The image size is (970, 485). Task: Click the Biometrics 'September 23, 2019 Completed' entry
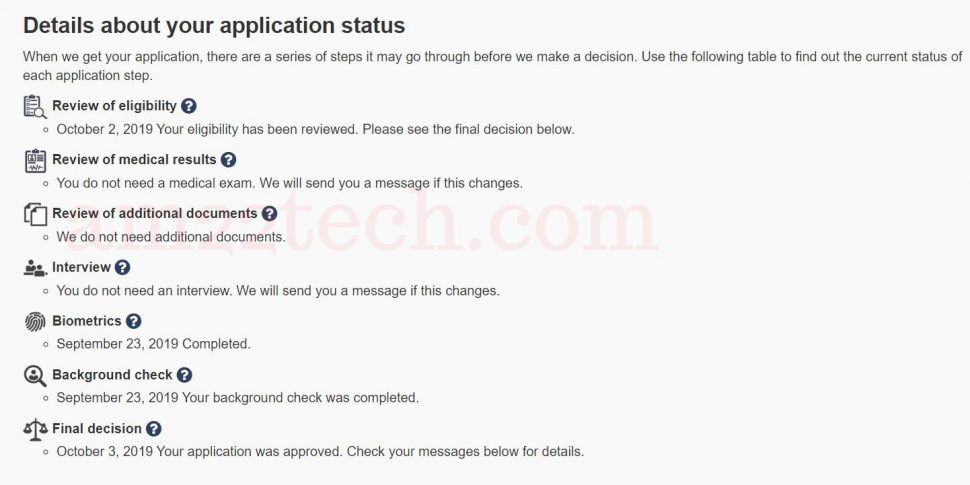click(153, 344)
